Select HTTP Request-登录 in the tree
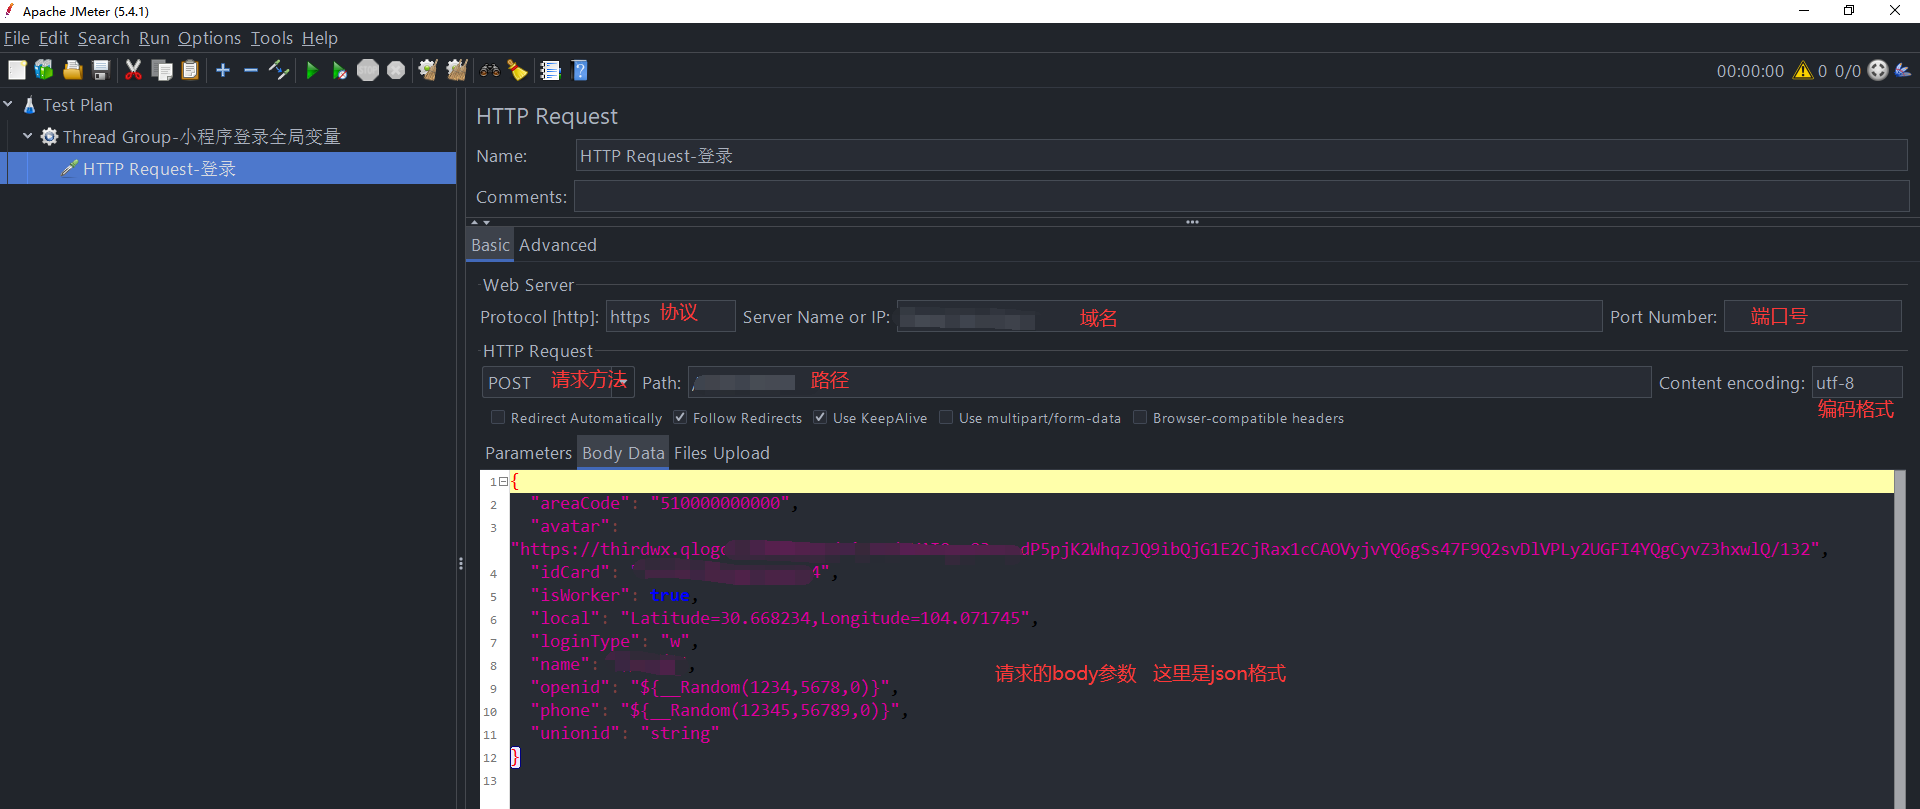 pyautogui.click(x=160, y=169)
